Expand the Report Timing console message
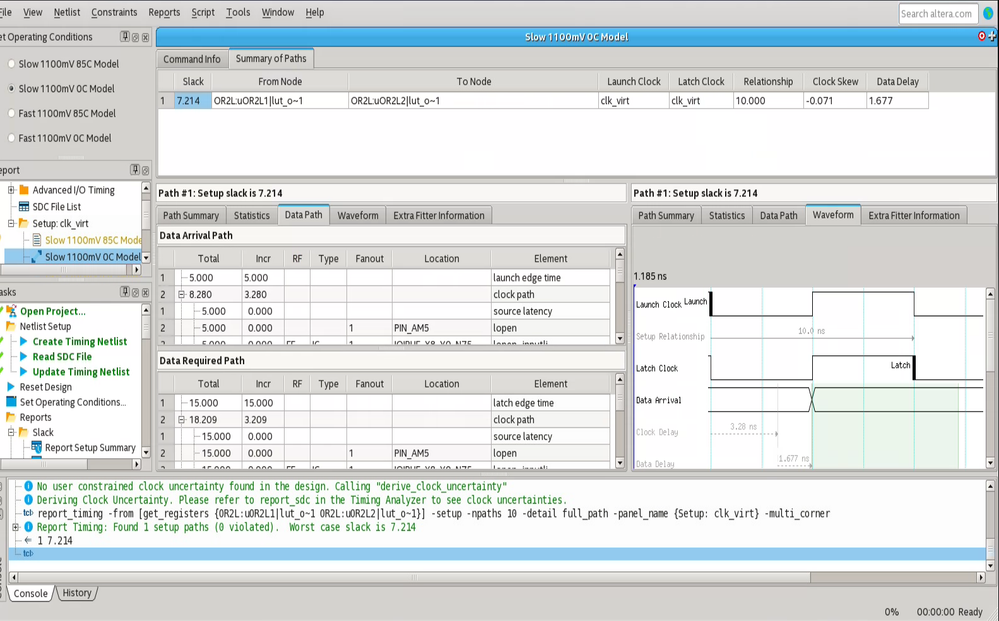Viewport: 999px width, 621px height. coord(15,527)
